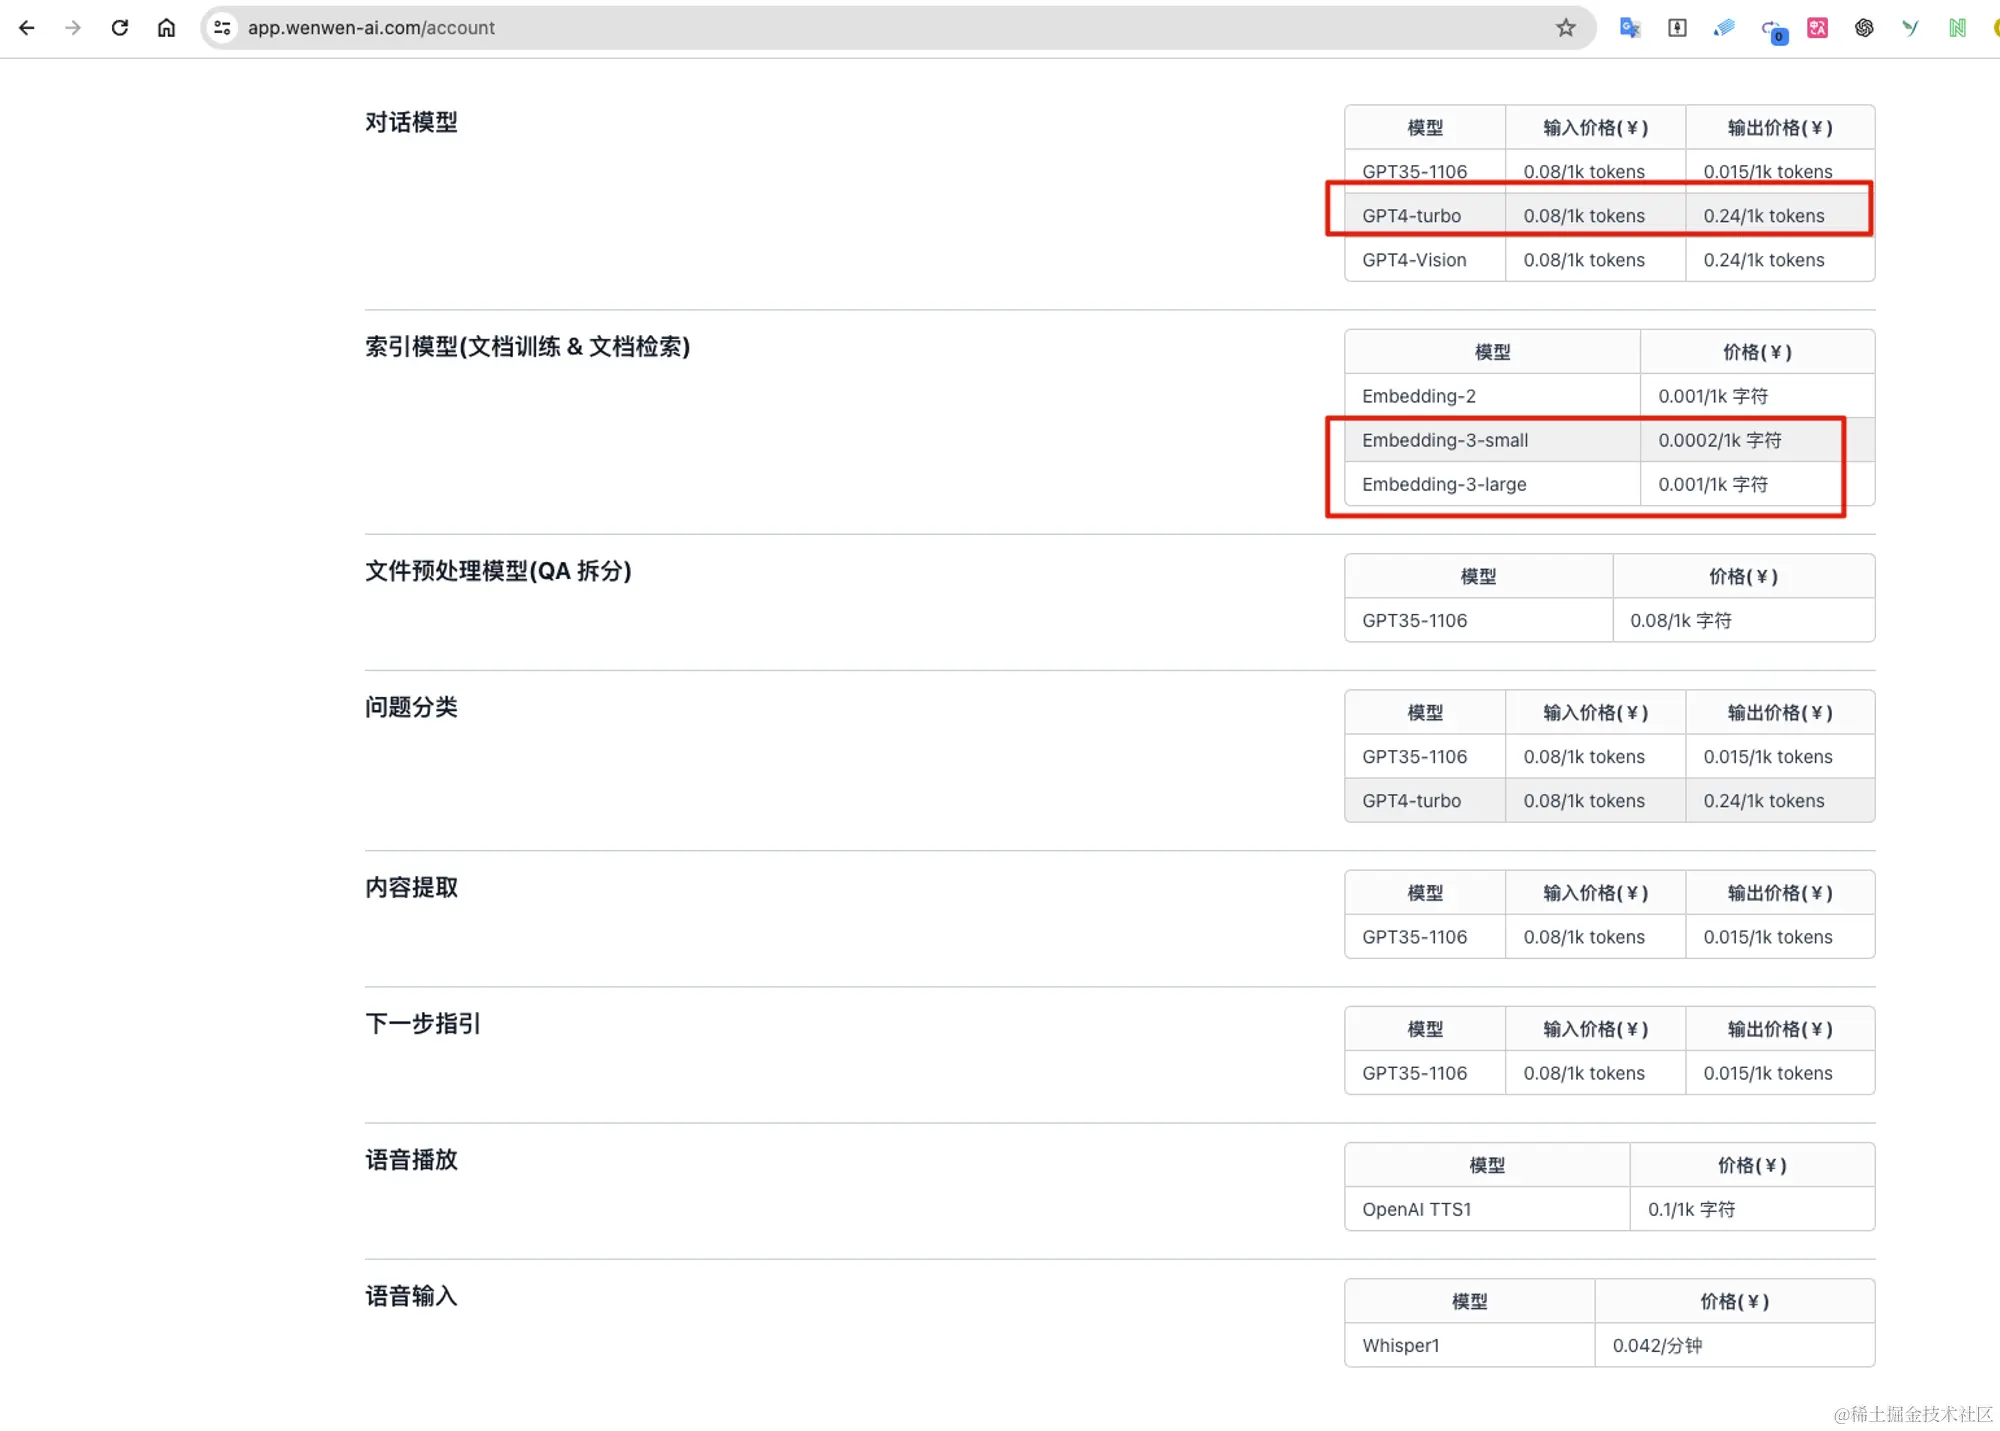Open the green N extension icon
Viewport: 2000px width, 1431px height.
(x=1957, y=28)
